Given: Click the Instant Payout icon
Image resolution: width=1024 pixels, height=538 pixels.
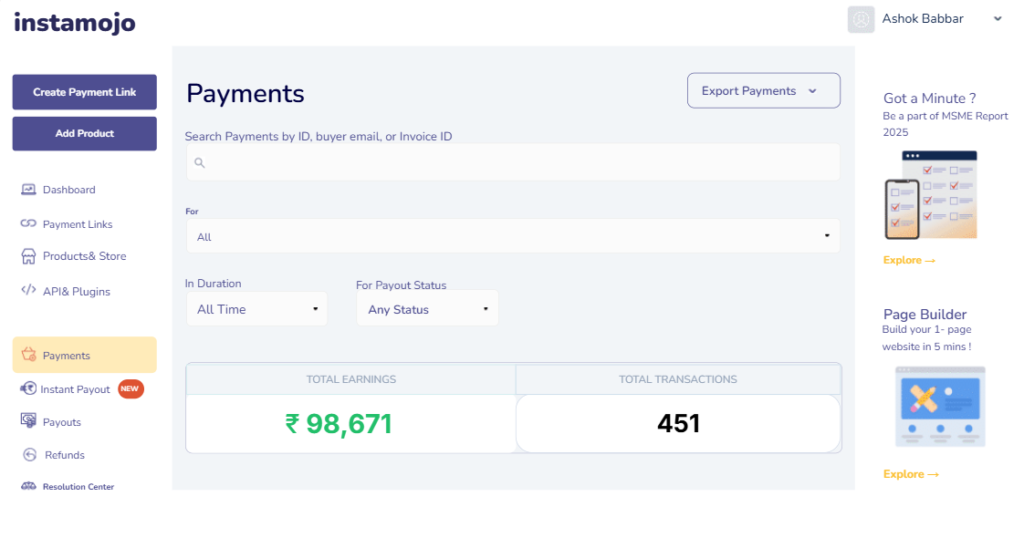Looking at the screenshot, I should 28,388.
